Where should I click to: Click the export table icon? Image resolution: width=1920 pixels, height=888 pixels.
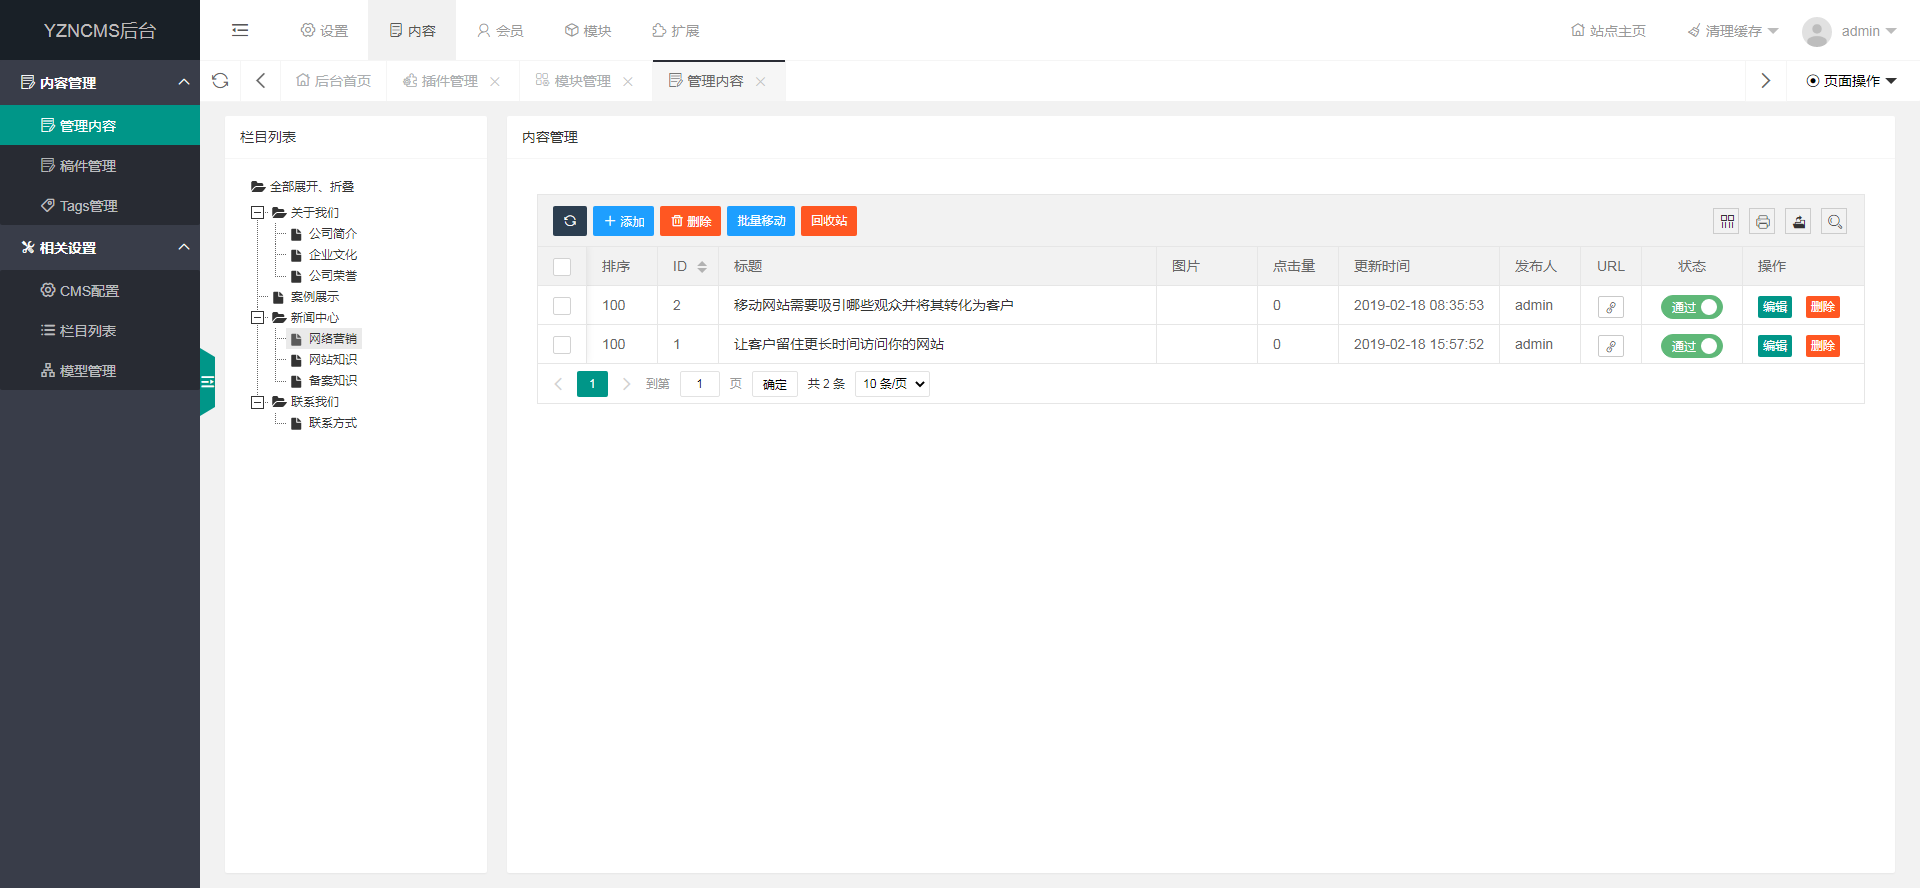coord(1798,221)
